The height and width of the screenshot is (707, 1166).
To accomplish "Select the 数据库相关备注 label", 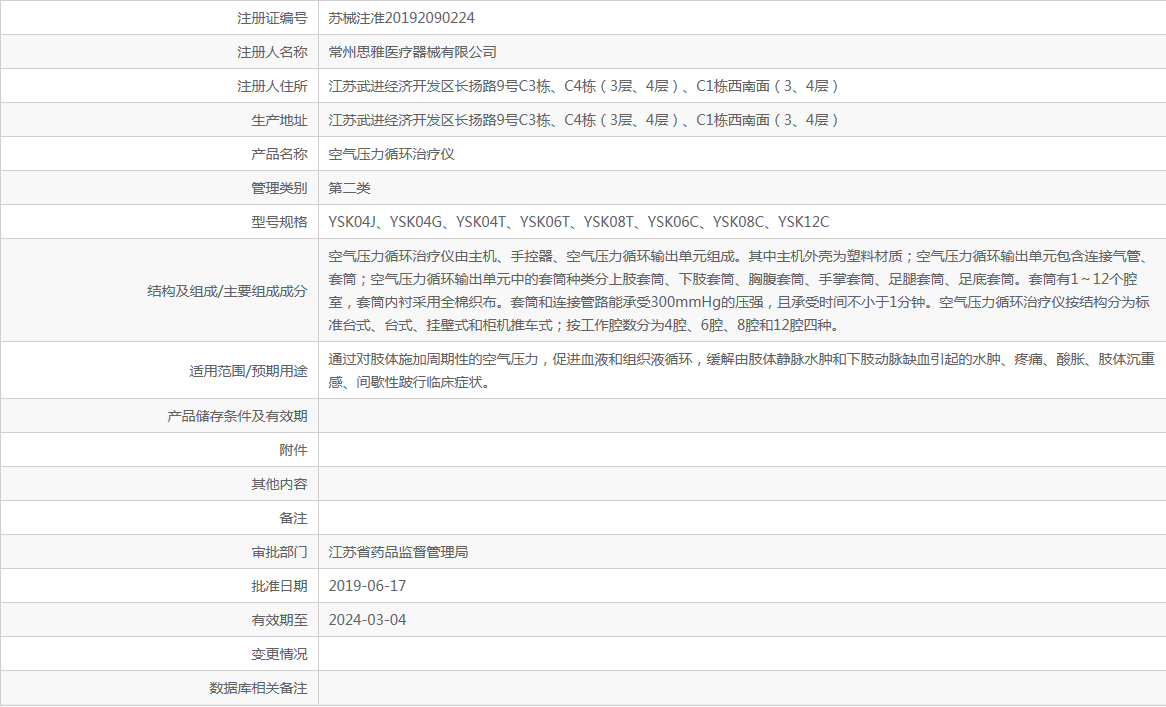I will coord(258,688).
